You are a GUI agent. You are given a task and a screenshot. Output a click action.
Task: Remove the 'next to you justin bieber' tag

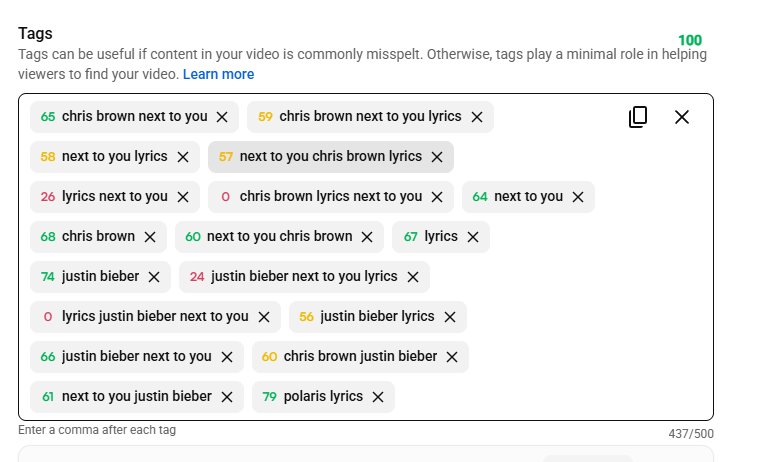tap(227, 397)
